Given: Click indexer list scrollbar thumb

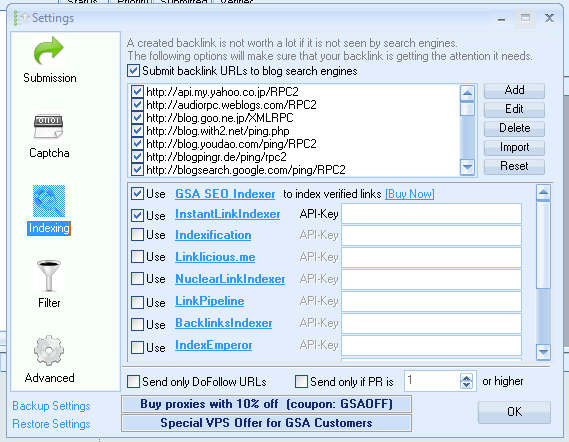Looking at the screenshot, I should 543,245.
